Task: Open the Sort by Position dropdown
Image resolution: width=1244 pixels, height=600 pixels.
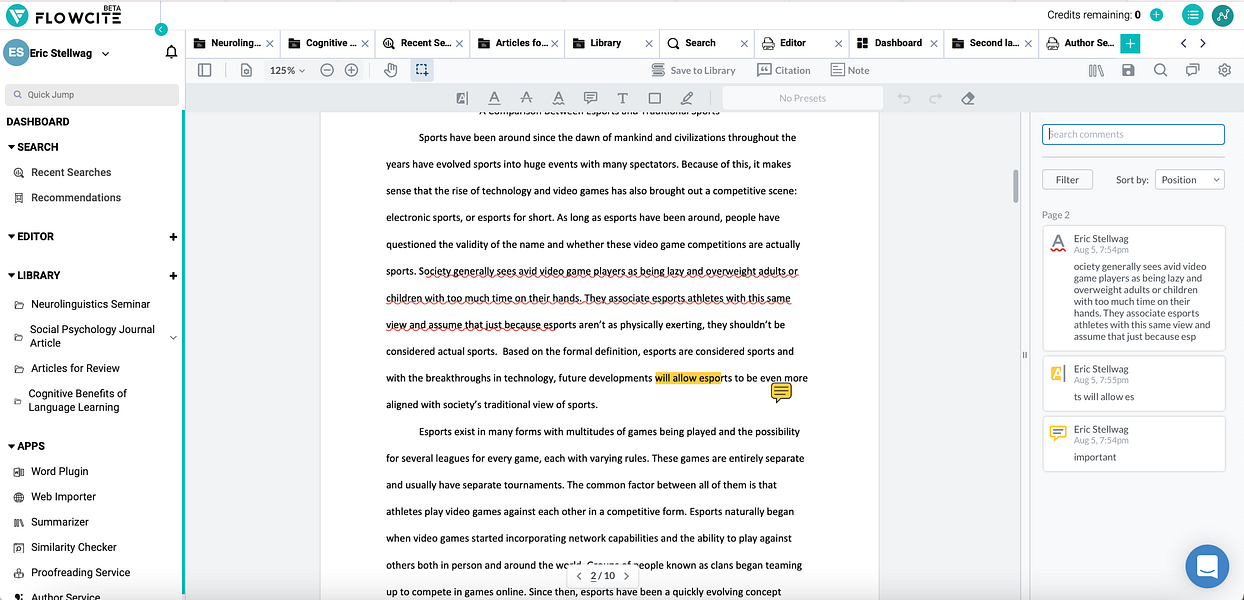Action: click(x=1189, y=180)
